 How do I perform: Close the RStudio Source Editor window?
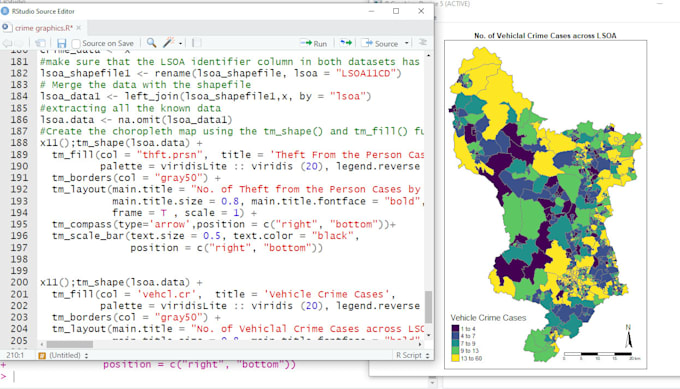[x=421, y=11]
